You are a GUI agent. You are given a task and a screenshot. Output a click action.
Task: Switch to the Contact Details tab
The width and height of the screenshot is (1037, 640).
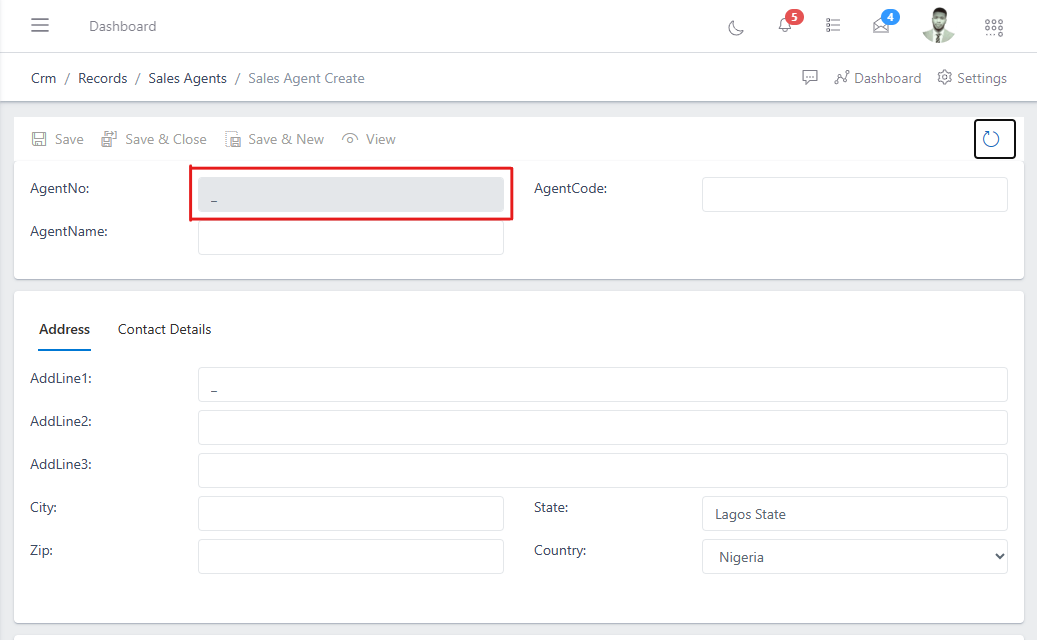[164, 329]
